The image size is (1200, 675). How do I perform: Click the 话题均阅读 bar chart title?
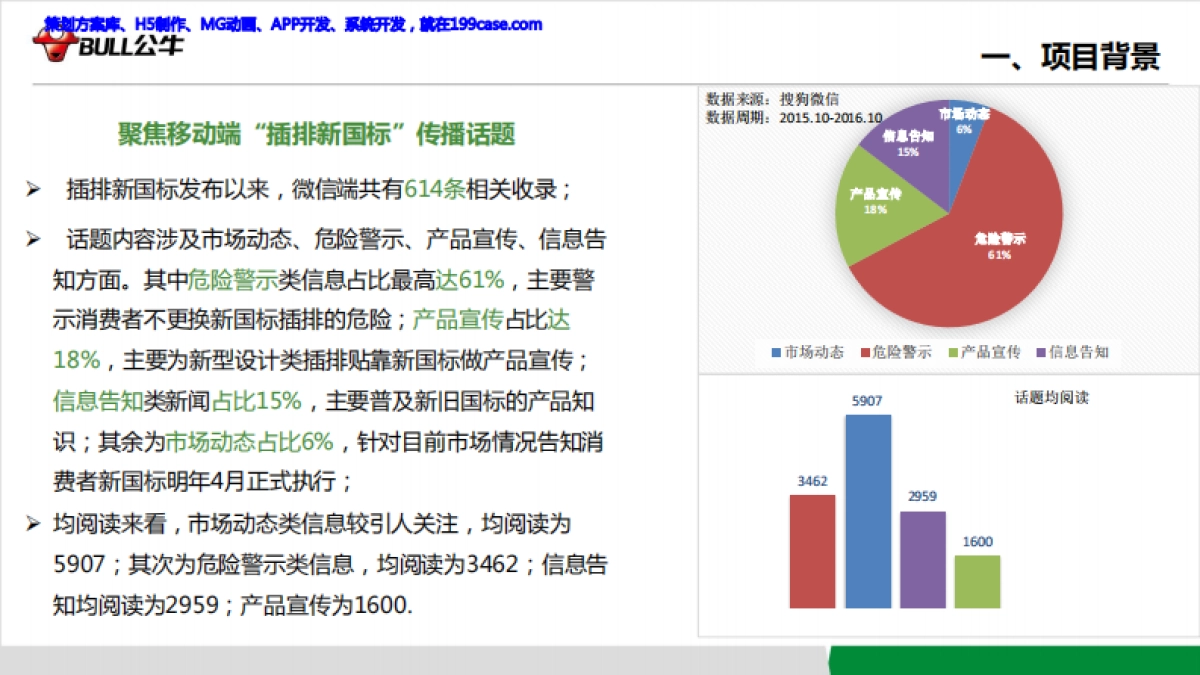coord(1050,398)
